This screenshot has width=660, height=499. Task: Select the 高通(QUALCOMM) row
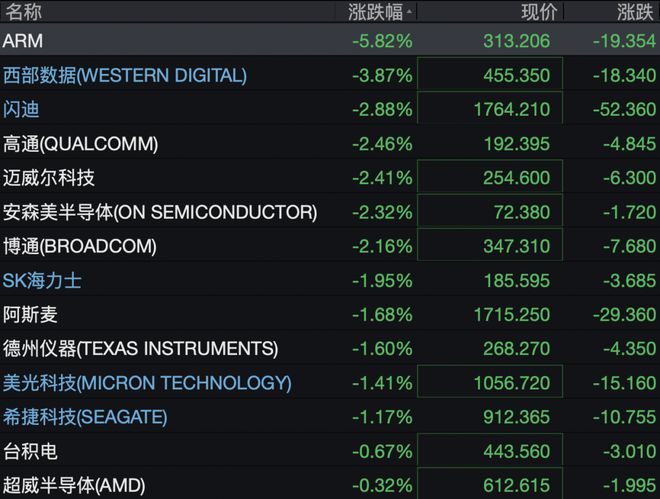(x=330, y=144)
